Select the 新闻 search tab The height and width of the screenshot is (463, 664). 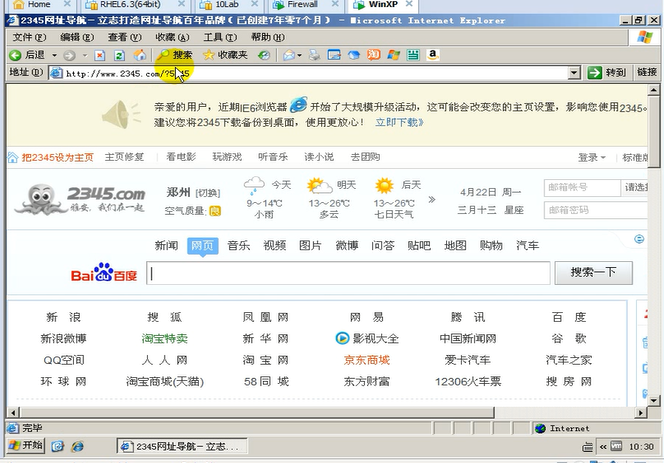(166, 245)
